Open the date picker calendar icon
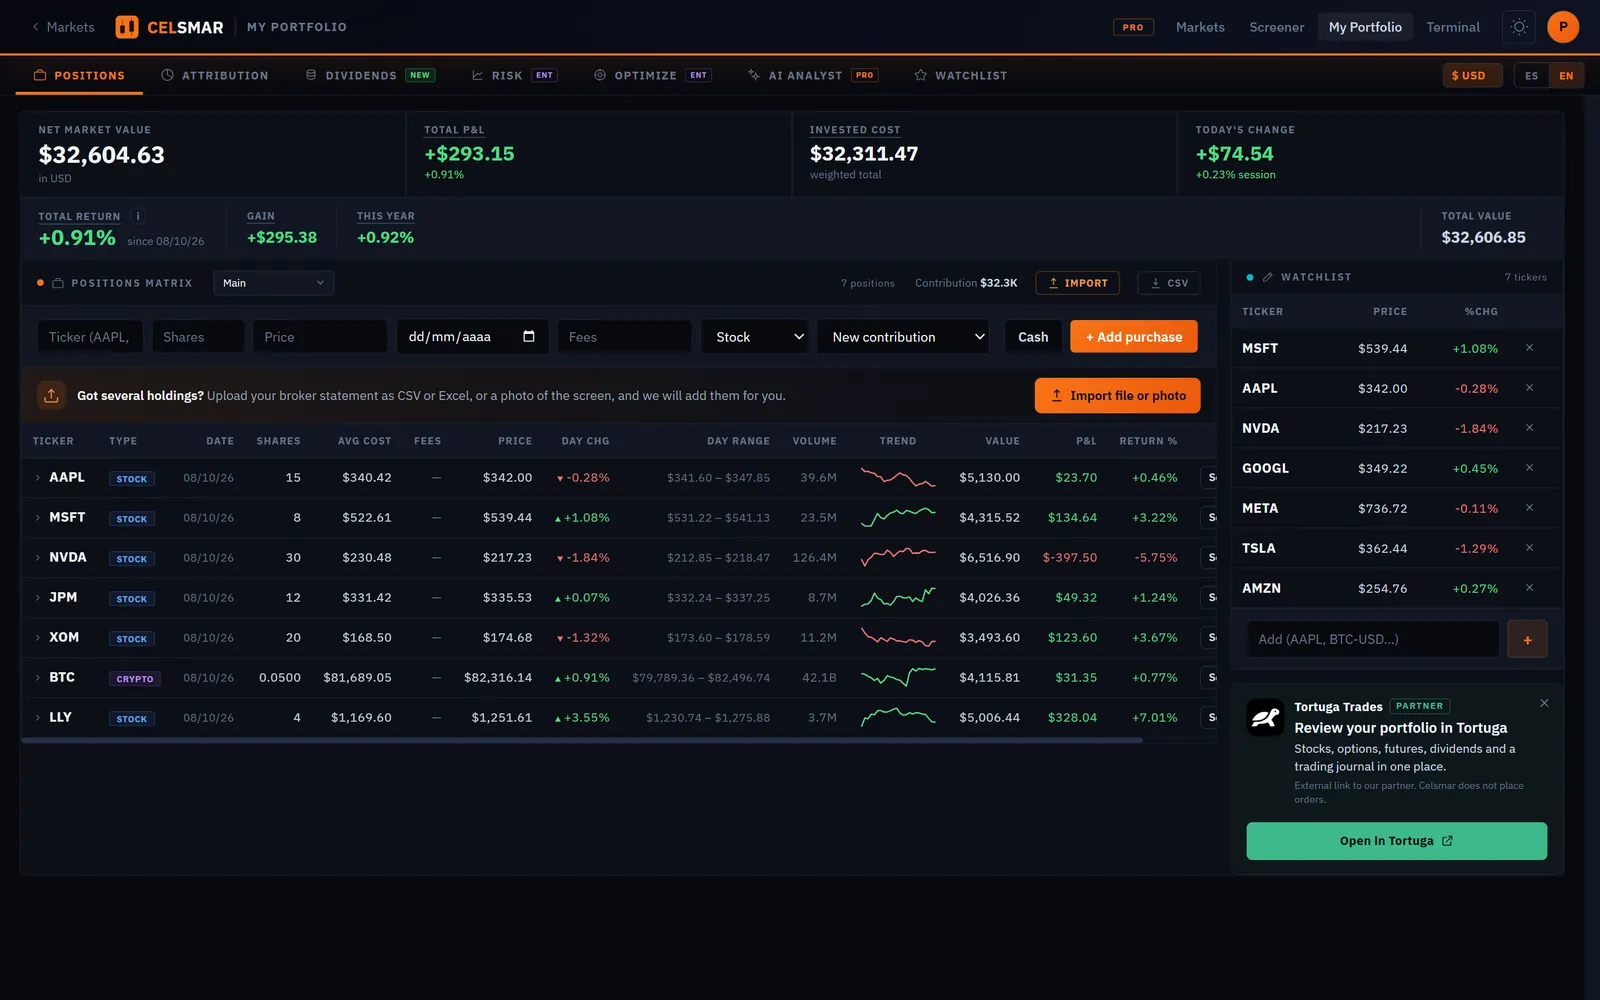 529,336
